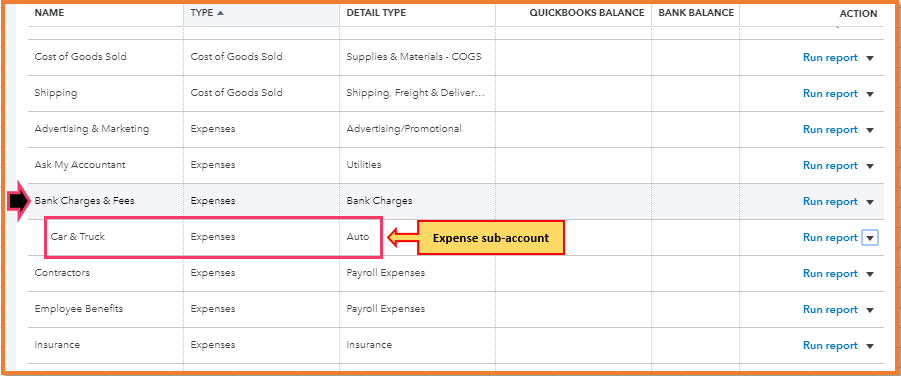Open Run report dropdown for Insurance
This screenshot has width=901, height=376.
click(x=869, y=346)
